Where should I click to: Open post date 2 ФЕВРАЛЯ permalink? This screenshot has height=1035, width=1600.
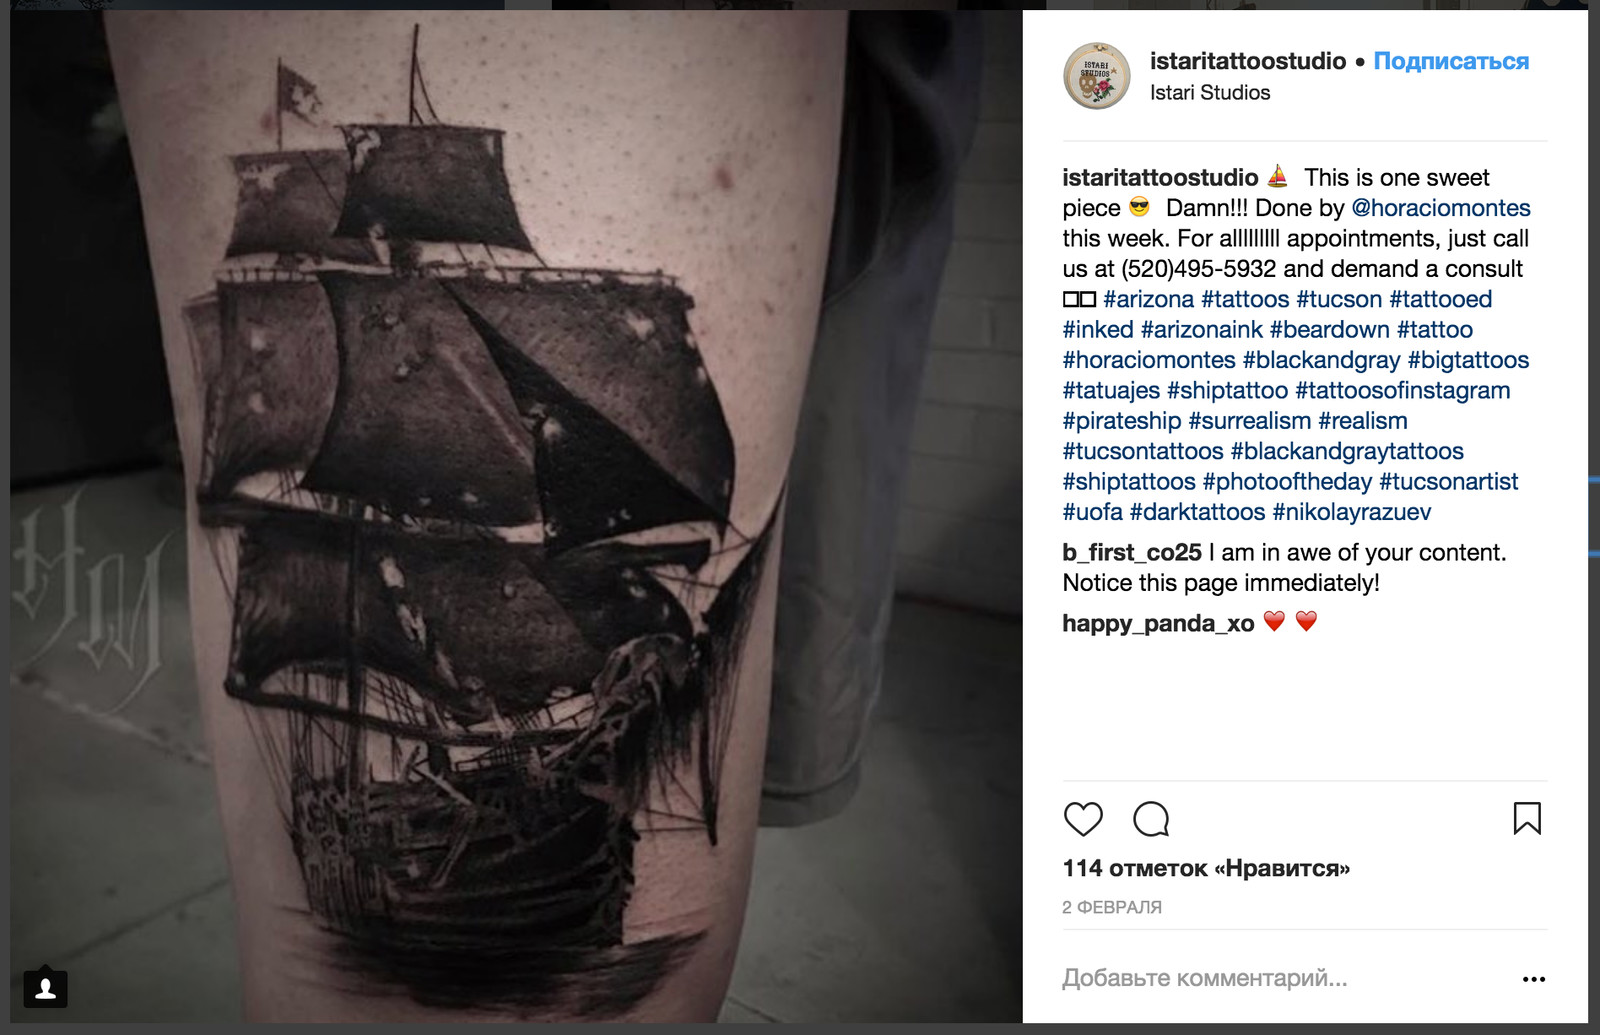click(x=1112, y=907)
